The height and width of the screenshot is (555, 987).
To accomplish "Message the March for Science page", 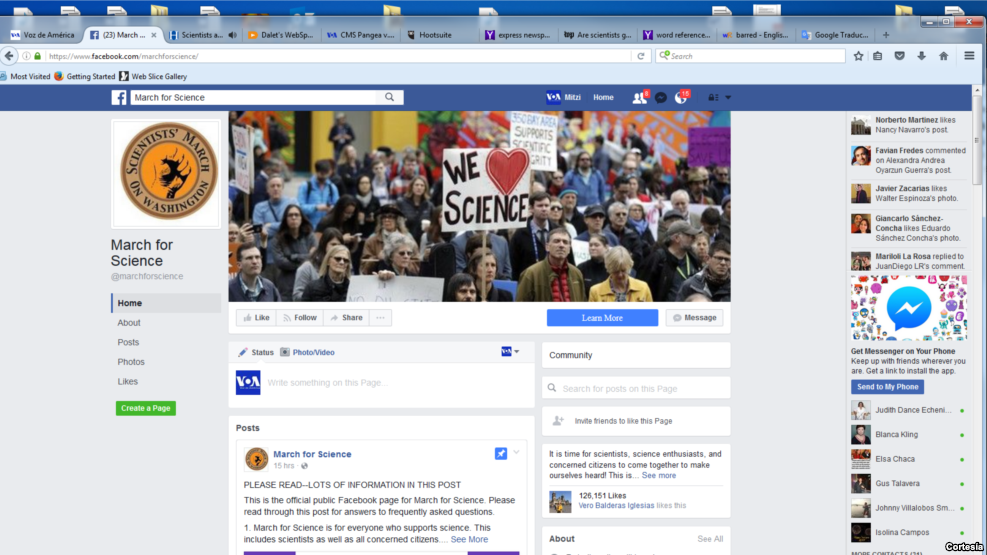I will 694,318.
